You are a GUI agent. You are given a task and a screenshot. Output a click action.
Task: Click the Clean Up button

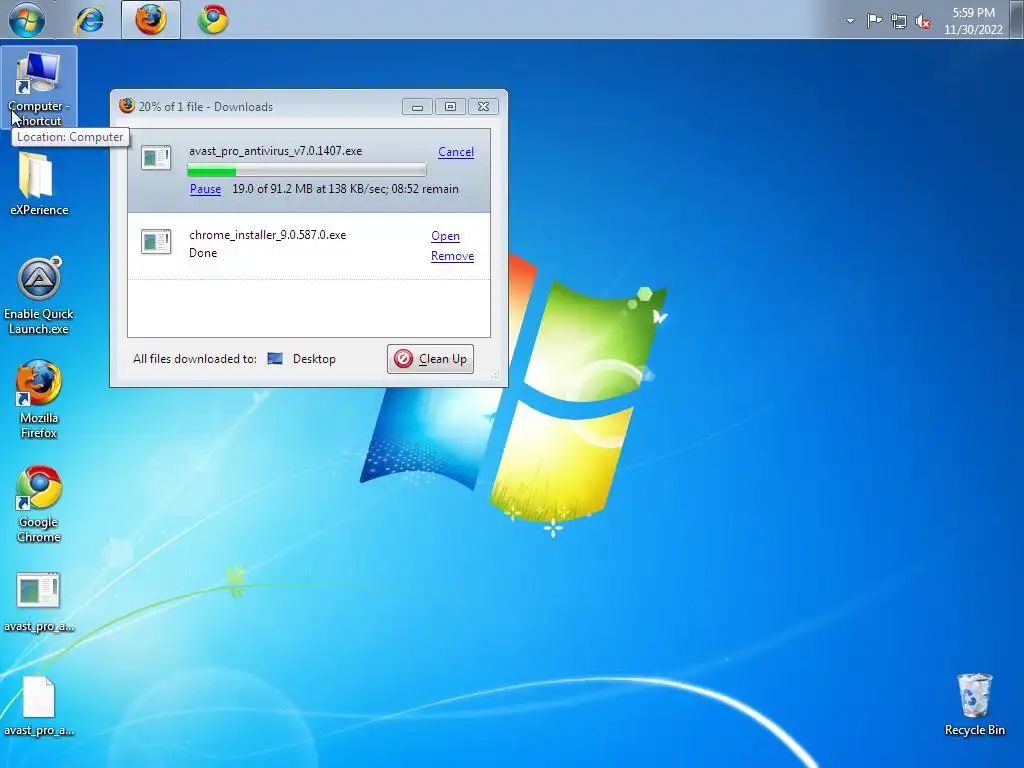tap(430, 359)
